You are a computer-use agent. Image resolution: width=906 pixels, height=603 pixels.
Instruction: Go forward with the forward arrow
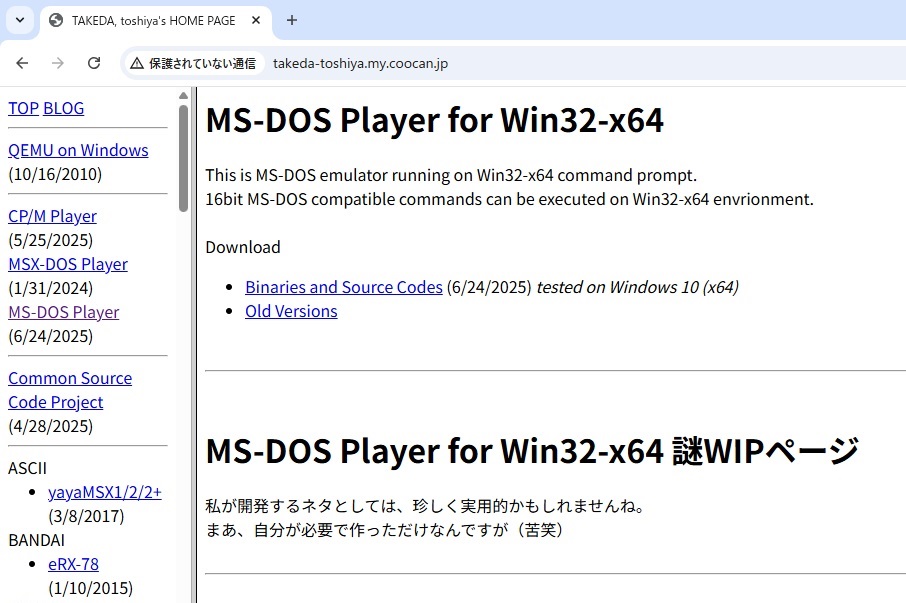coord(58,63)
